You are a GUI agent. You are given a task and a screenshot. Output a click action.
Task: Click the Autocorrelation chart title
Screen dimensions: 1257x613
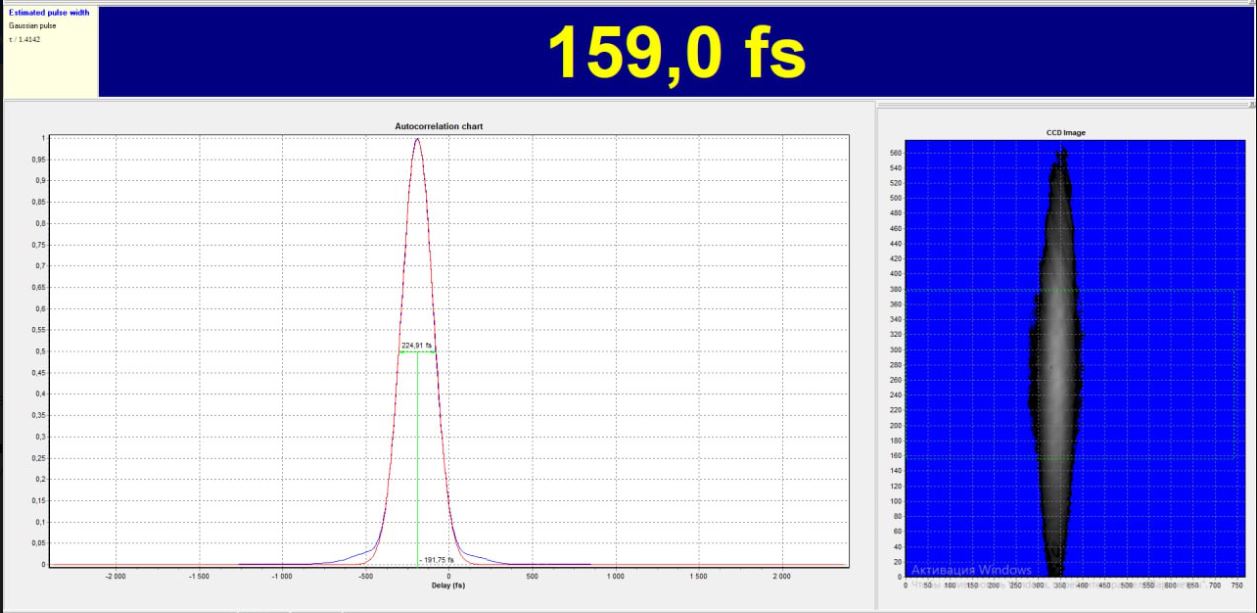(x=440, y=126)
